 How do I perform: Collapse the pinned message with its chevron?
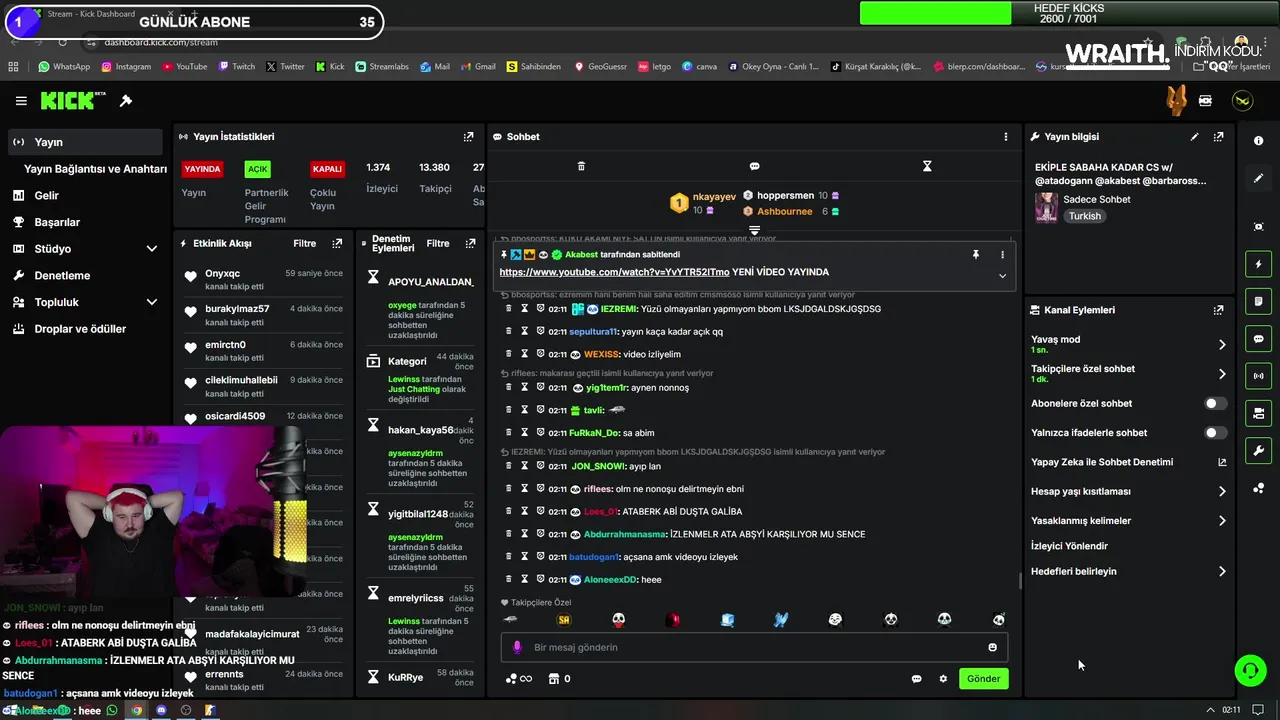[1002, 276]
